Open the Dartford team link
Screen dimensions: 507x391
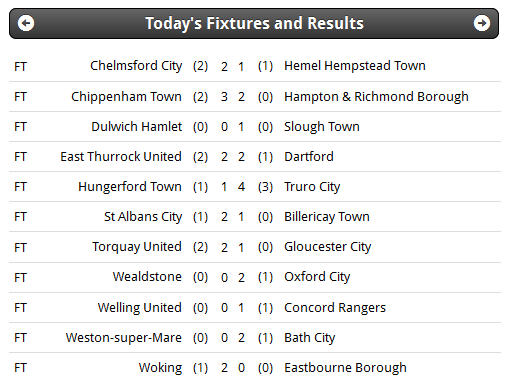[309, 157]
